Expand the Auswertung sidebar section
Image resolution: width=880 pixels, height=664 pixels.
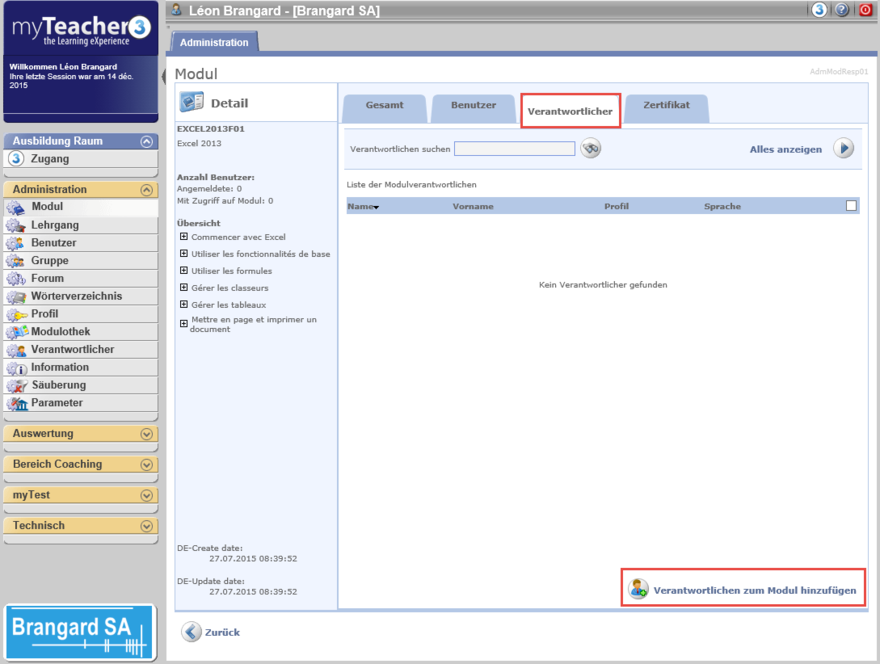(x=147, y=434)
